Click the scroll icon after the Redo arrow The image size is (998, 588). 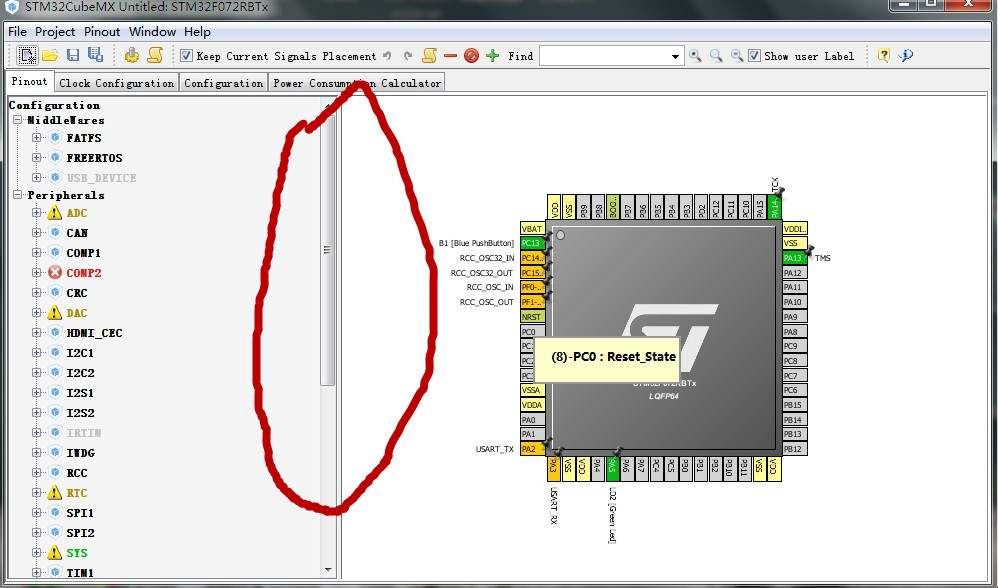430,55
